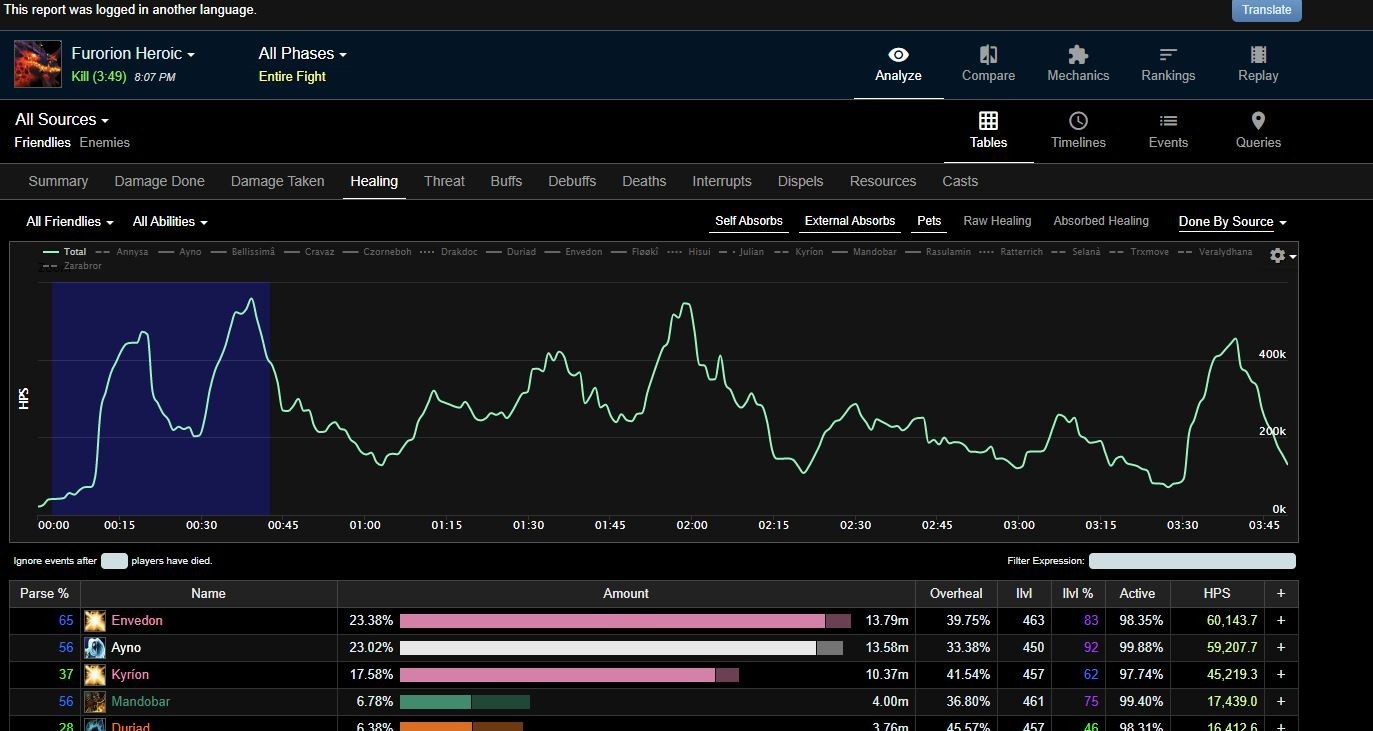Switch to Timelines clock icon view

[x=1078, y=121]
